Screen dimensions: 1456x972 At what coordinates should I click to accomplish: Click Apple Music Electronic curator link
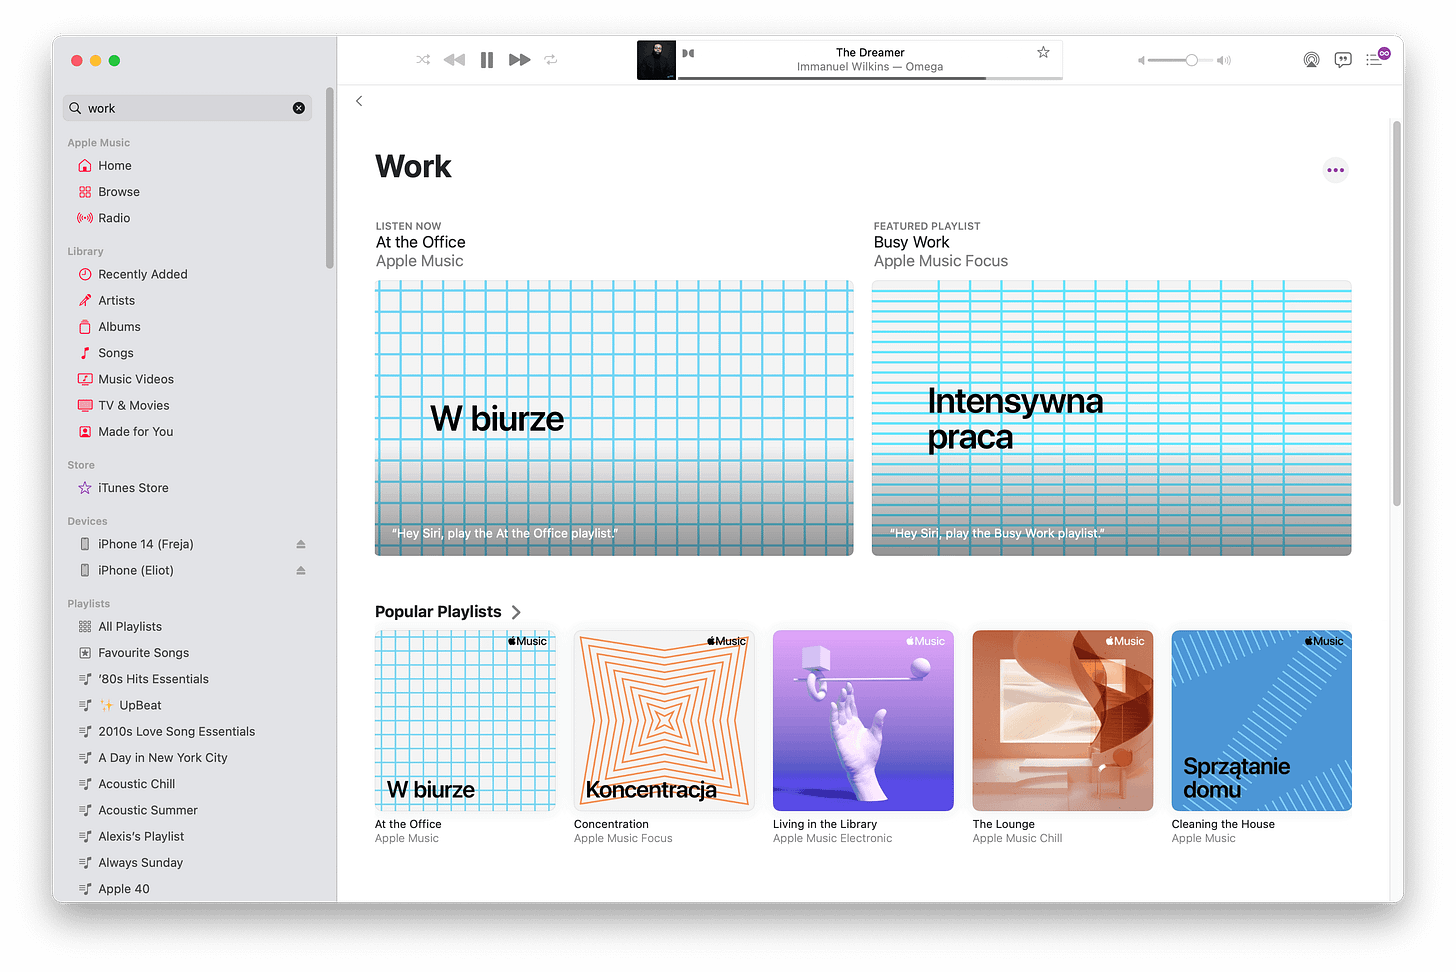click(x=832, y=838)
